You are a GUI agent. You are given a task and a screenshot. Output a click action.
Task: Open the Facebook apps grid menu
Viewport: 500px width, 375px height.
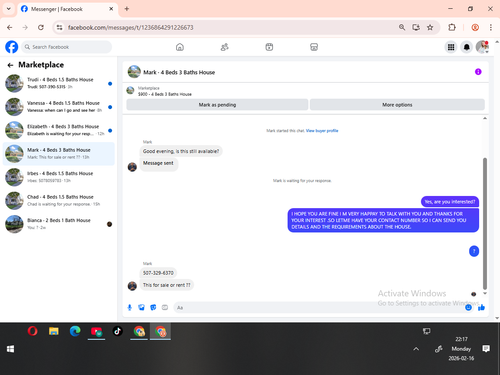pos(451,47)
